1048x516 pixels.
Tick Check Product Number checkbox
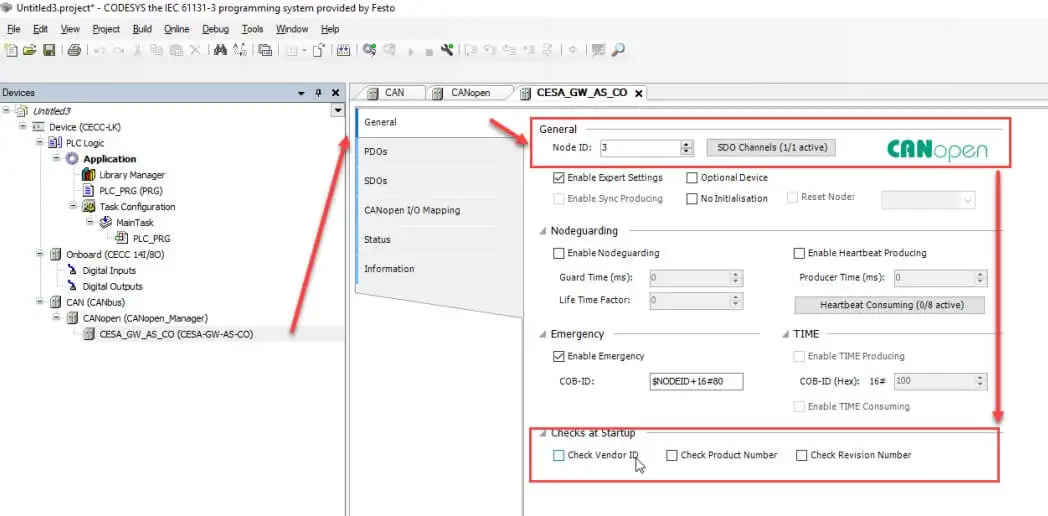tap(672, 455)
